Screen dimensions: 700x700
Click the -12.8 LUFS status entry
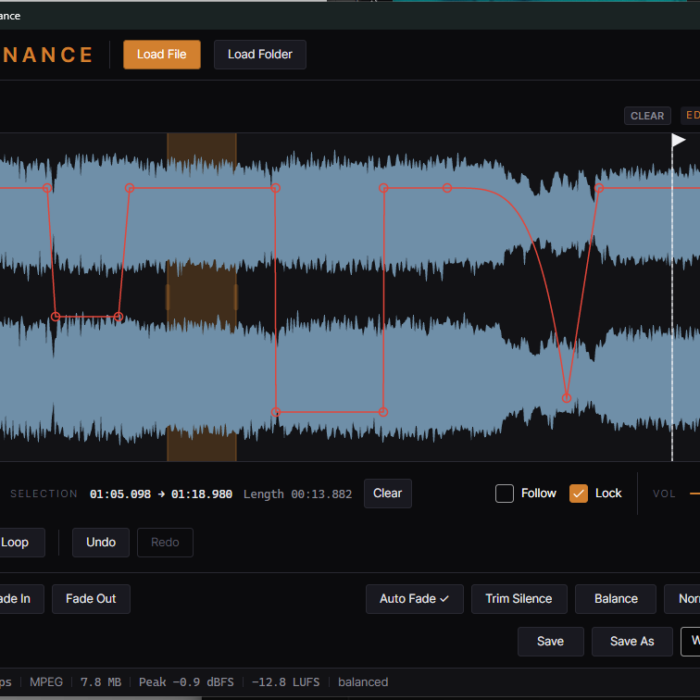click(286, 682)
